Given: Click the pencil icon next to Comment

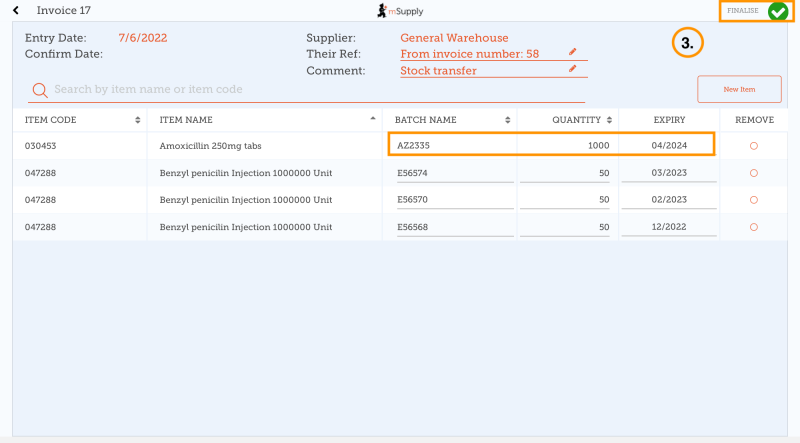Looking at the screenshot, I should click(x=572, y=69).
